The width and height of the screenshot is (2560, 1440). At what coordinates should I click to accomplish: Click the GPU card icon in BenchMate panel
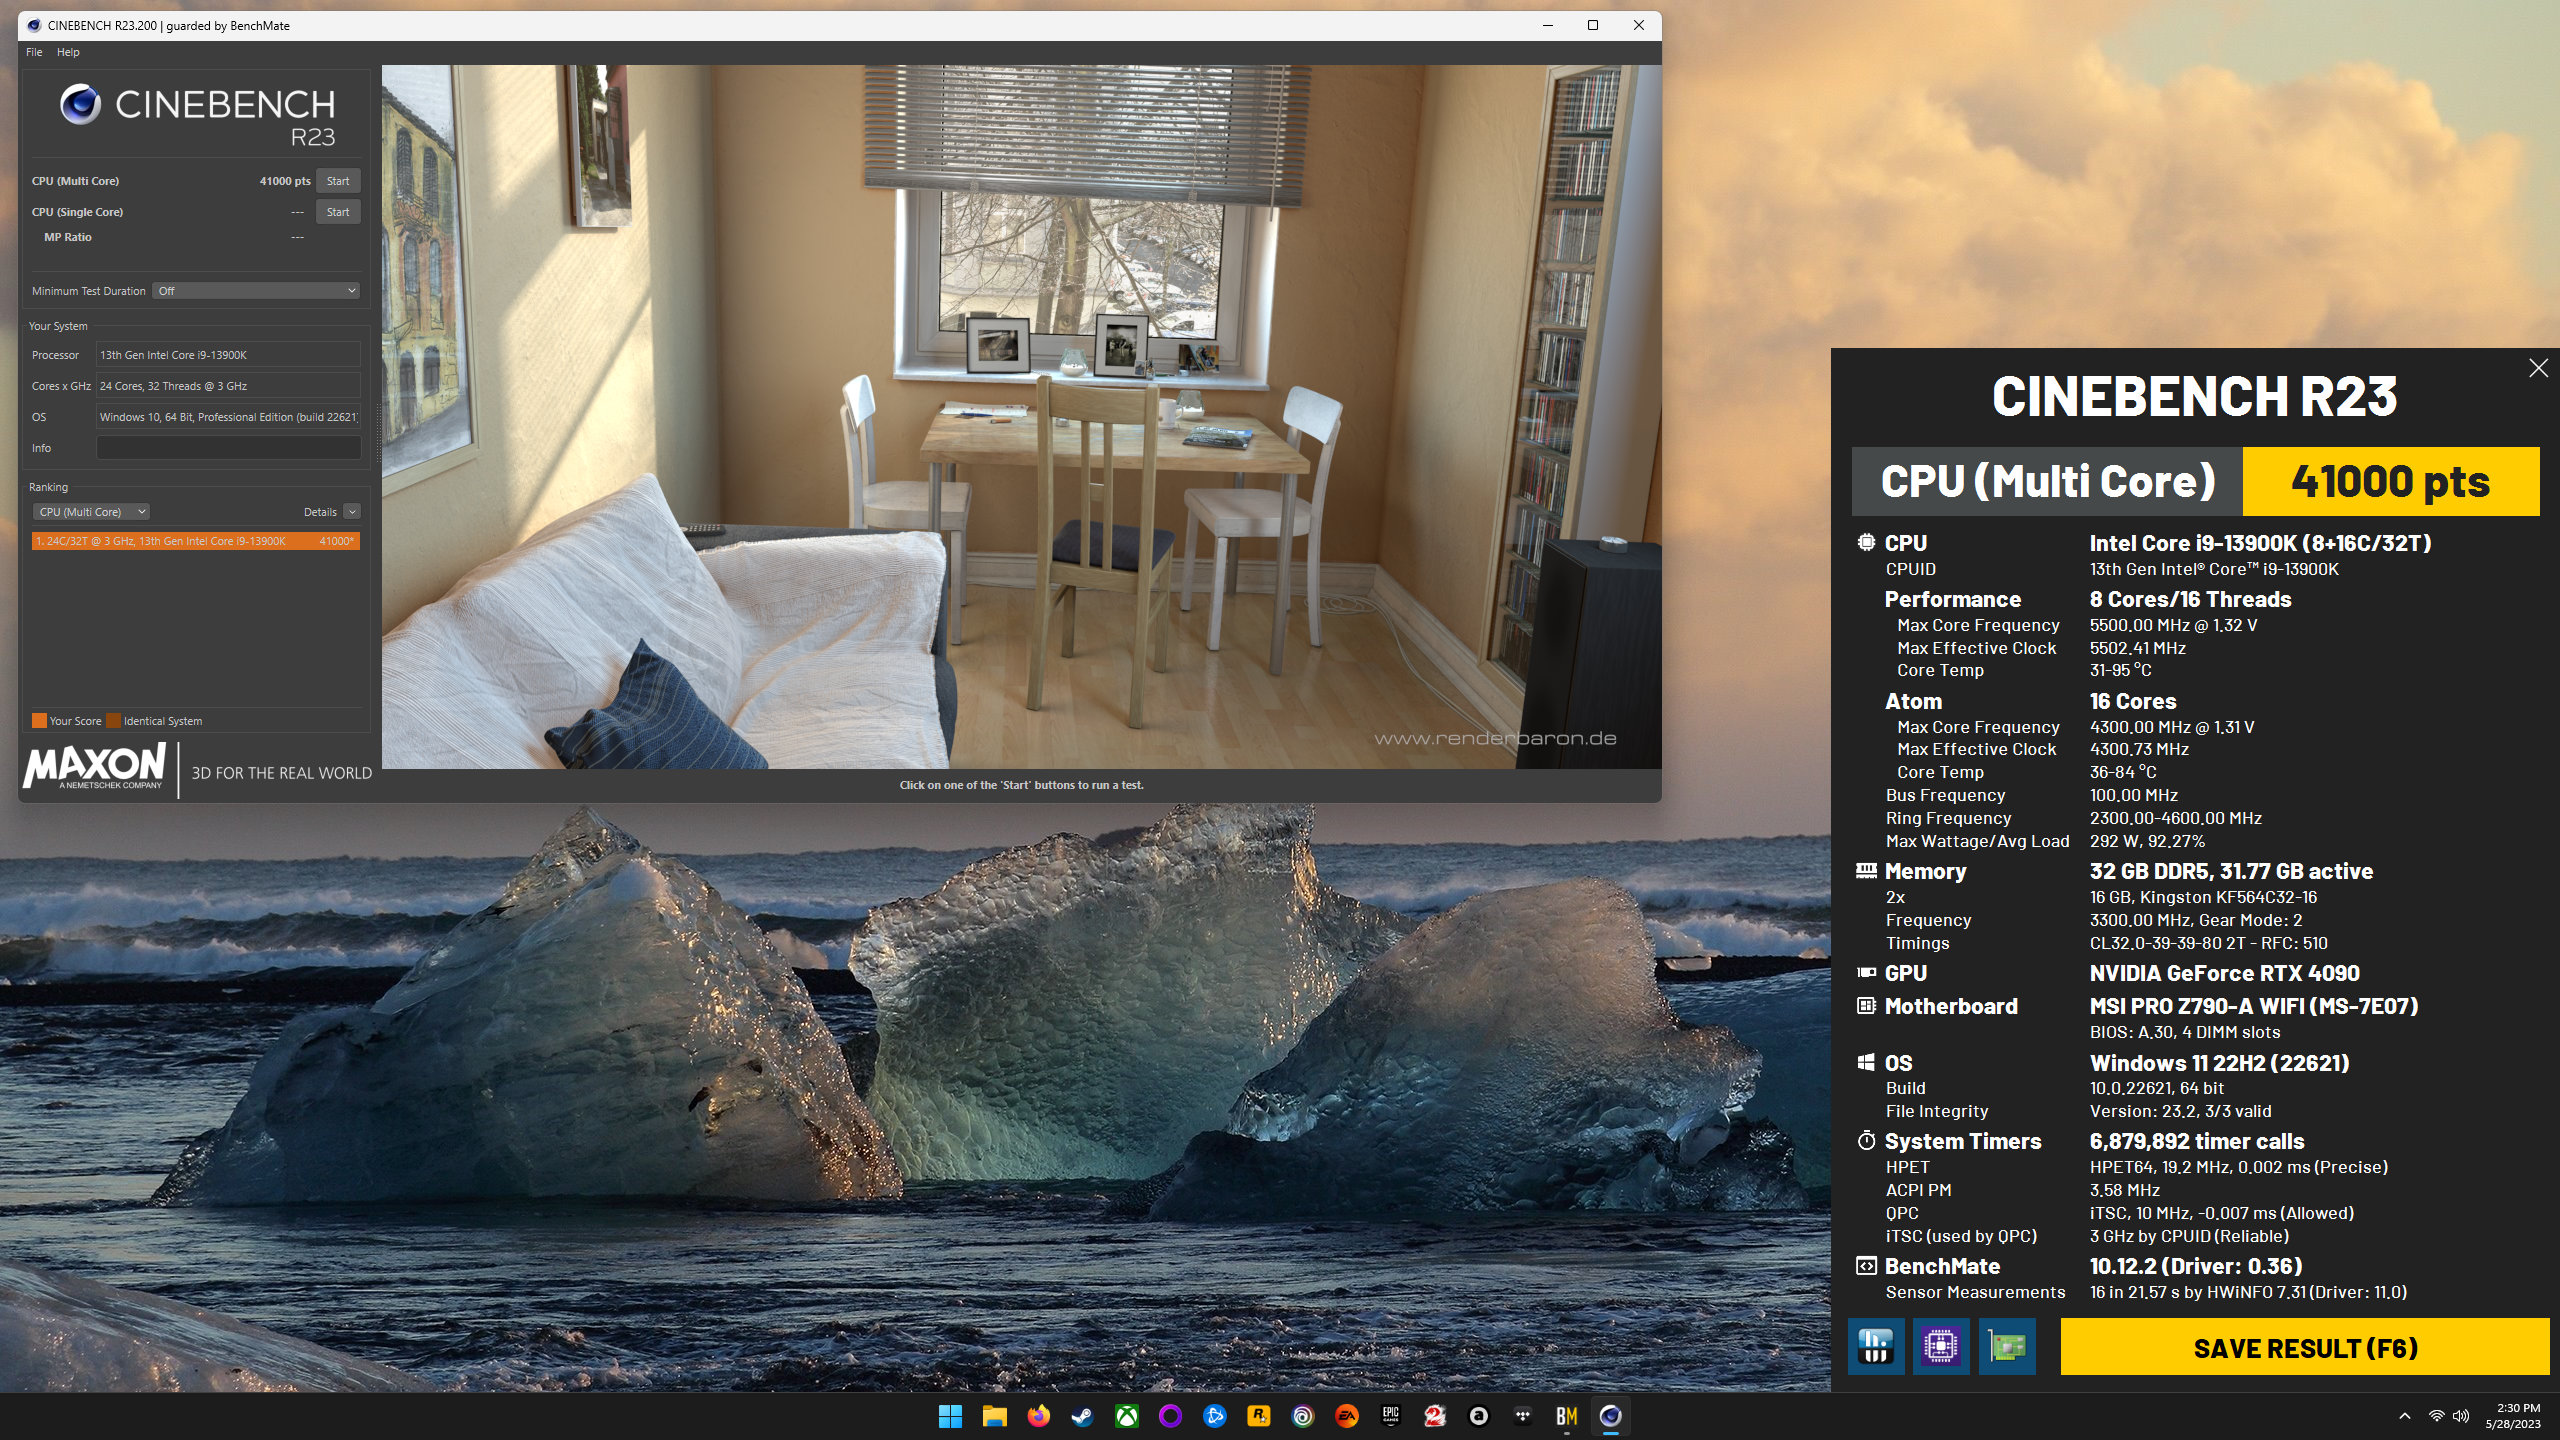[1866, 972]
